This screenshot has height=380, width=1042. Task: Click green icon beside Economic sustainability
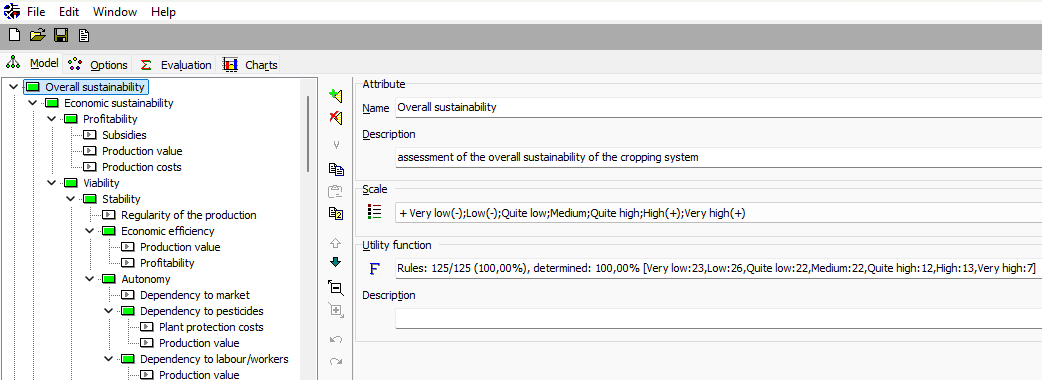pyautogui.click(x=52, y=103)
